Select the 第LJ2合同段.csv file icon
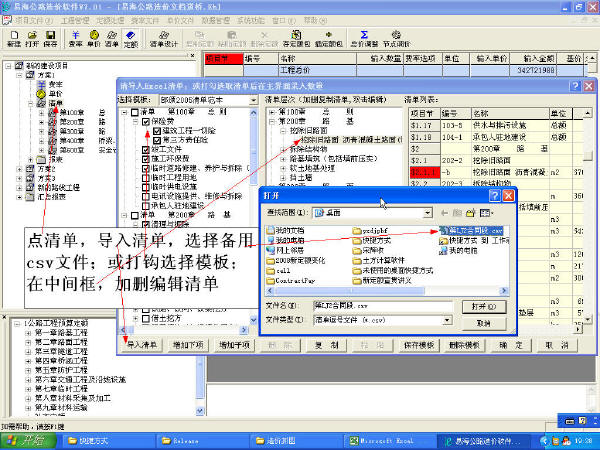 tap(443, 231)
